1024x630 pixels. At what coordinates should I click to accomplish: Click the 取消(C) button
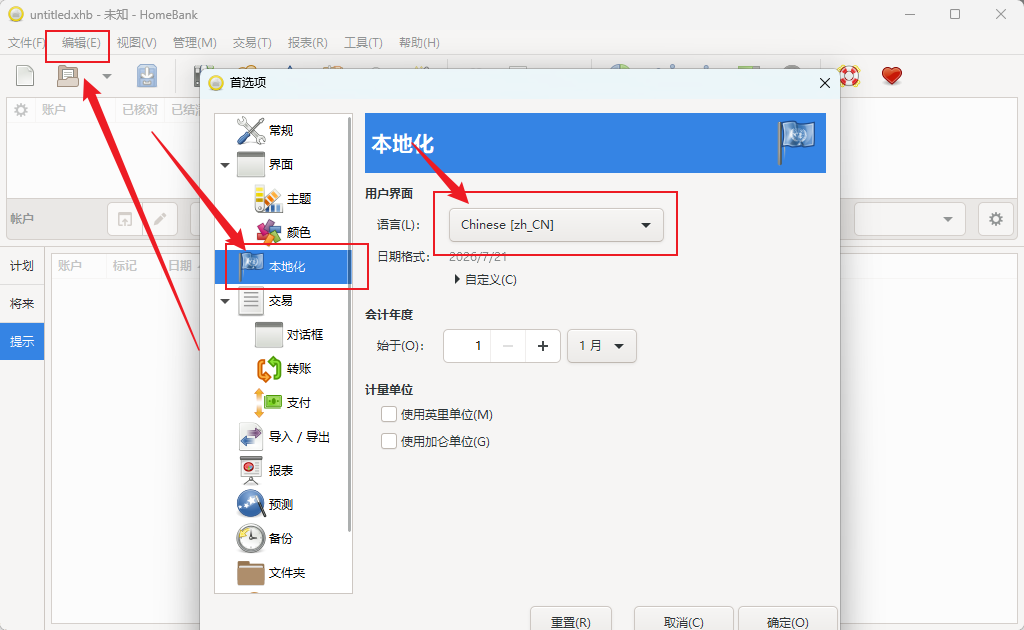tap(684, 621)
